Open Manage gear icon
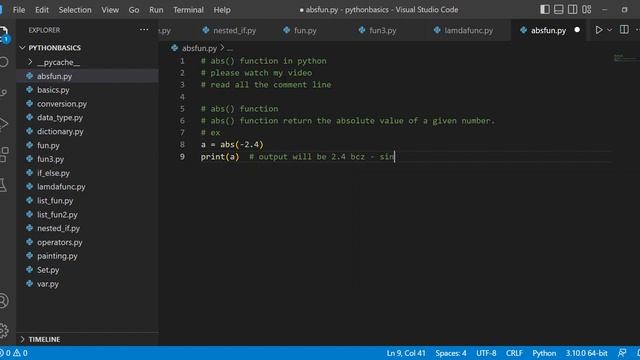Viewport: 640px width, 360px height. 4,330
